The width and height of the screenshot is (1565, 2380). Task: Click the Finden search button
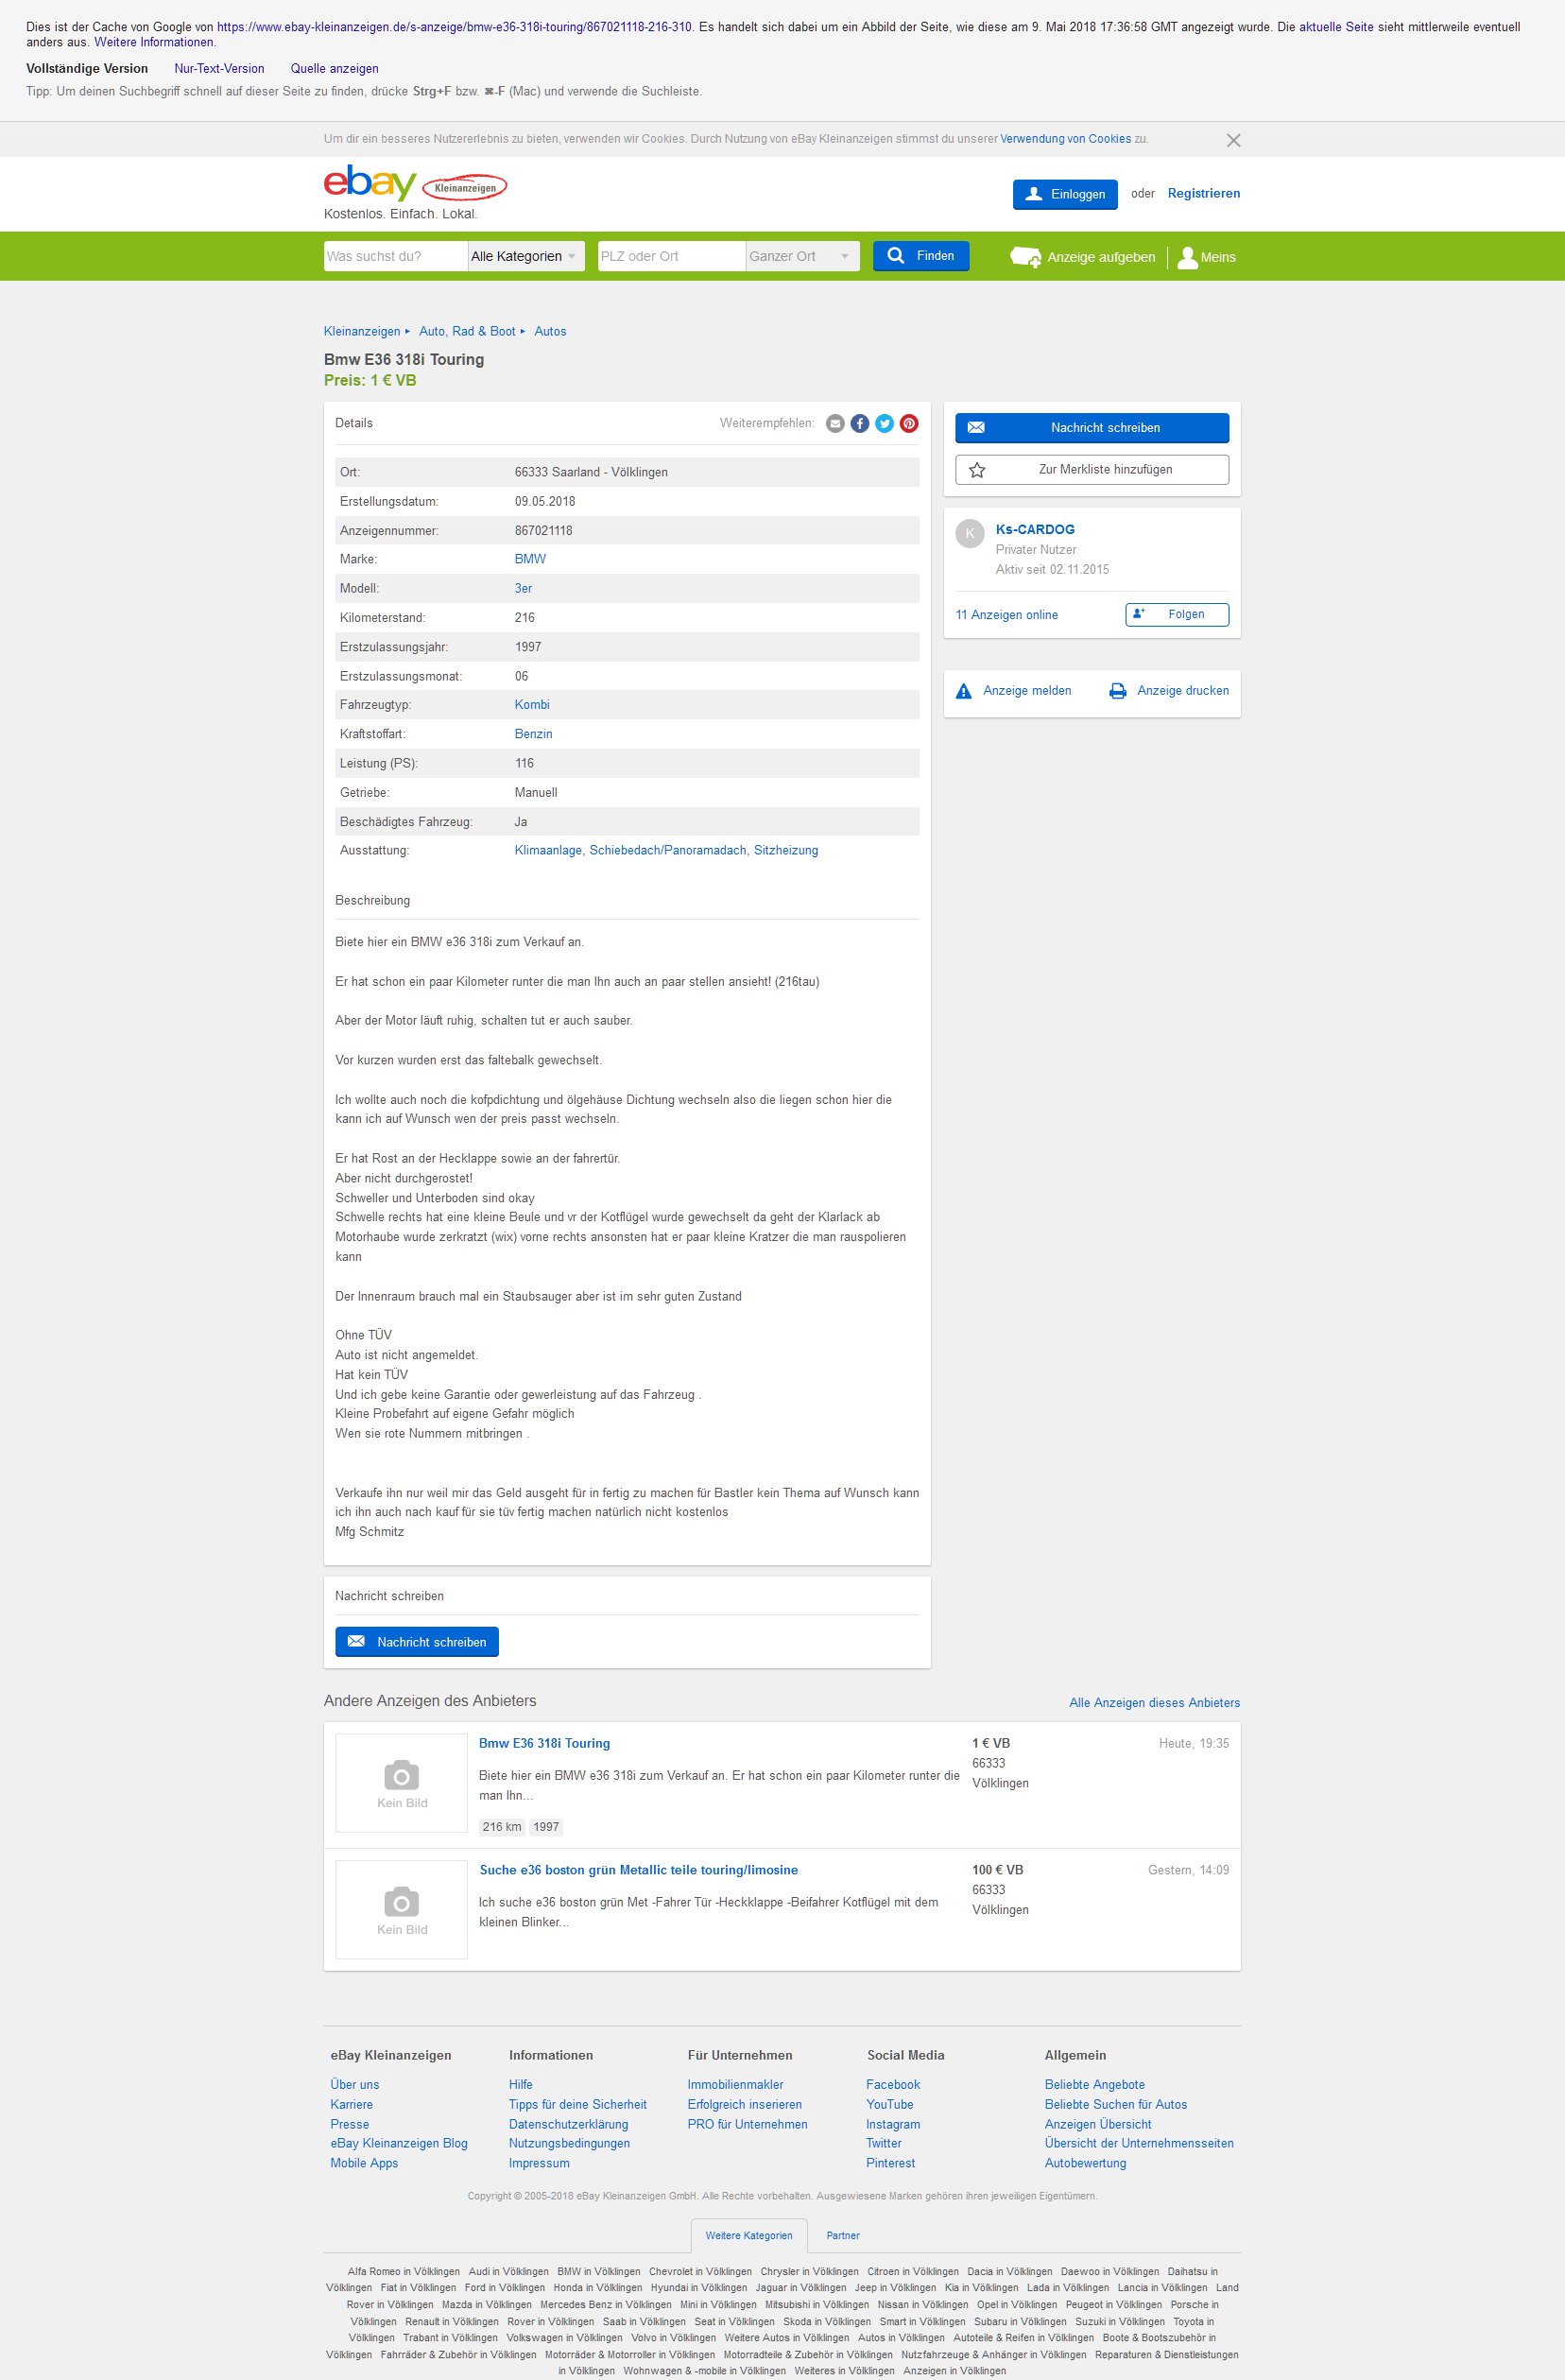tap(921, 256)
